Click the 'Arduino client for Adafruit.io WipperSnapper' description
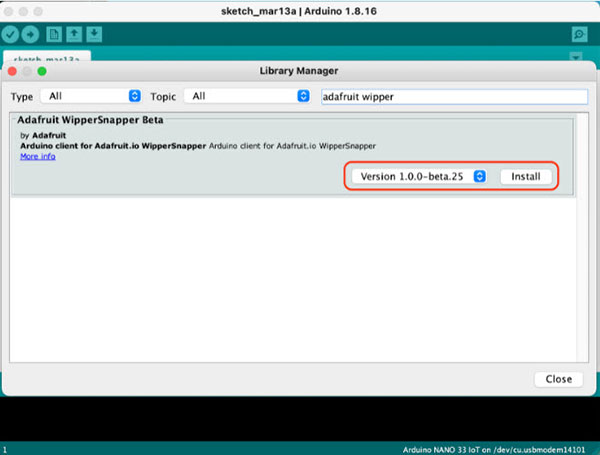The image size is (600, 455). [x=198, y=146]
